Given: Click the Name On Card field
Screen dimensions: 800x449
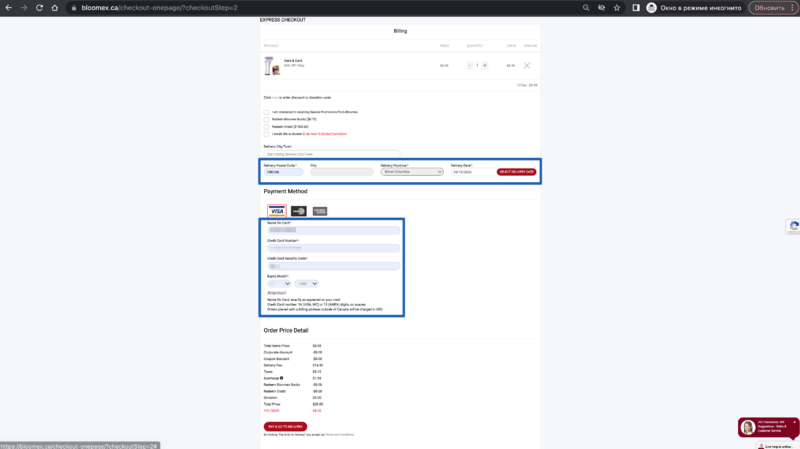Looking at the screenshot, I should point(334,230).
